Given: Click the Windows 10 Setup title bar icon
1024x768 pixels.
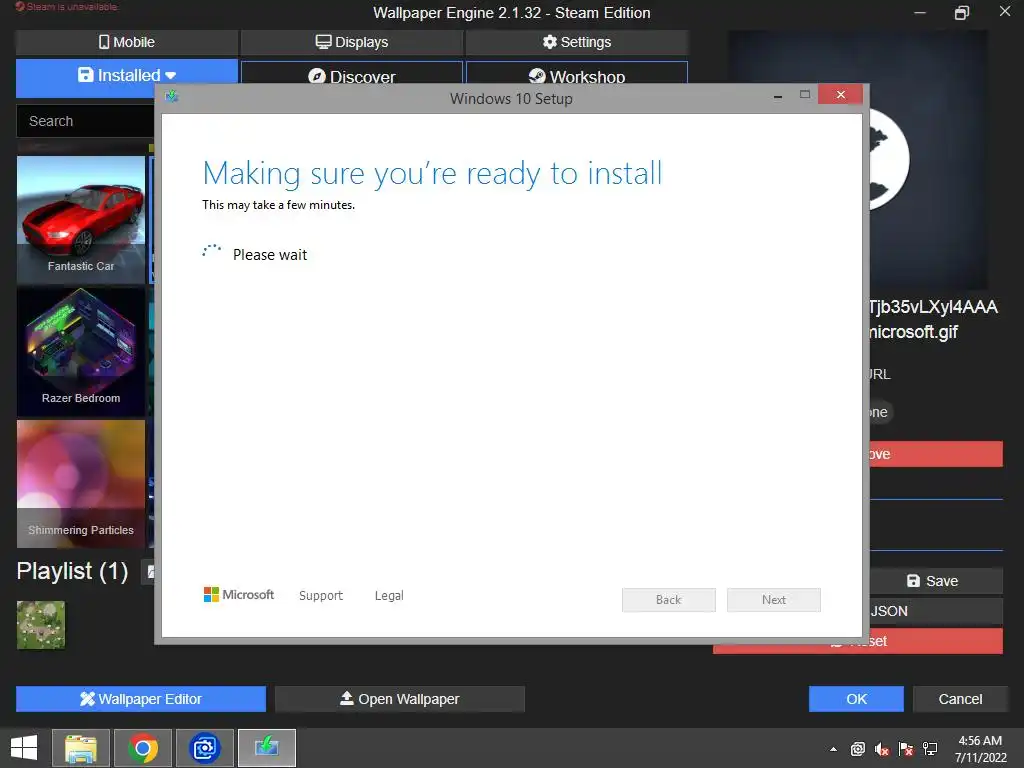Looking at the screenshot, I should tap(172, 97).
